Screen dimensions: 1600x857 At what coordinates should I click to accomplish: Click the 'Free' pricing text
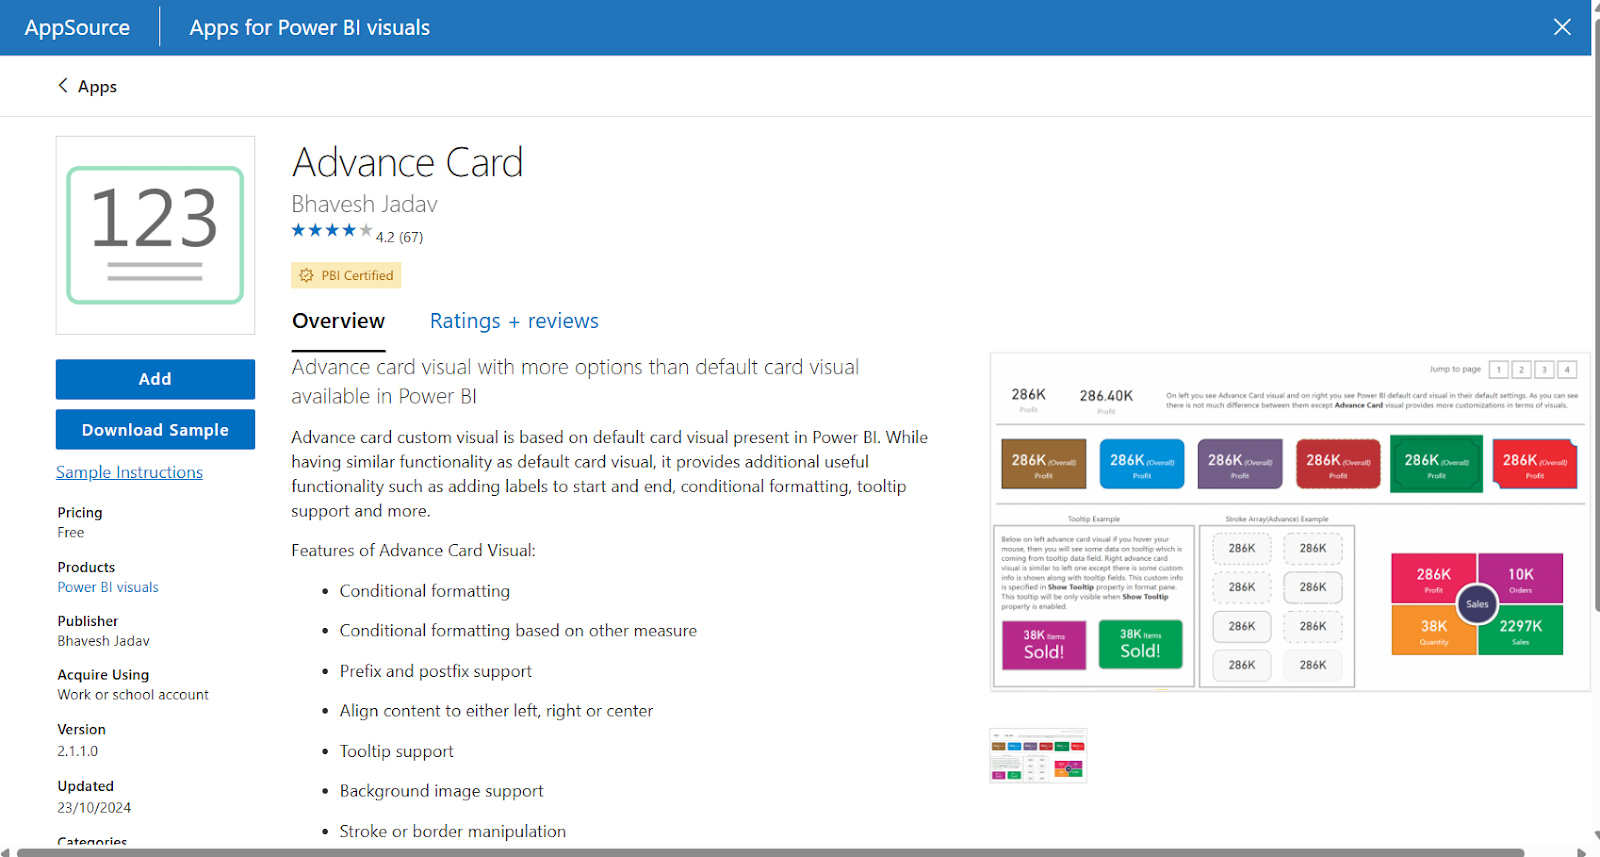tap(70, 533)
